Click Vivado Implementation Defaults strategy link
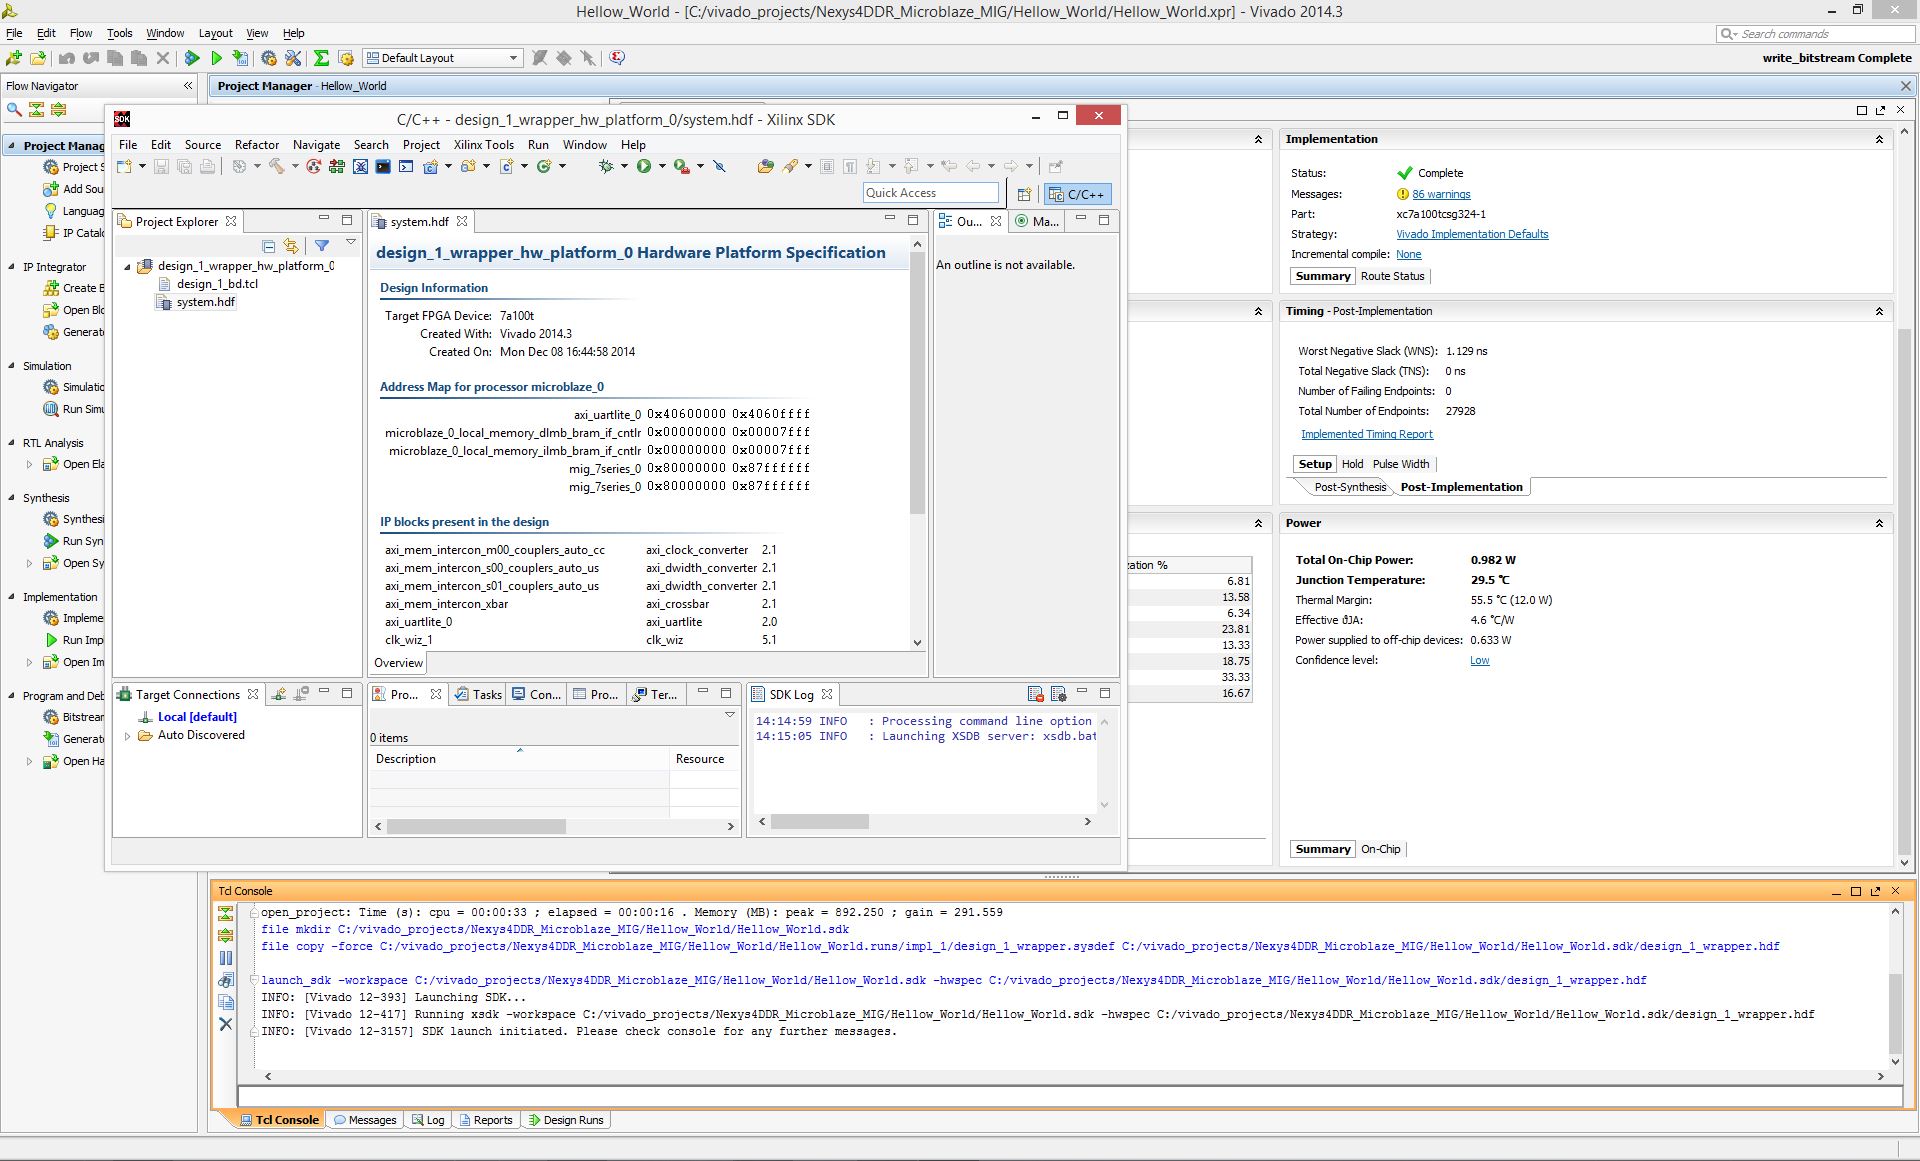Viewport: 1920px width, 1161px height. tap(1472, 234)
